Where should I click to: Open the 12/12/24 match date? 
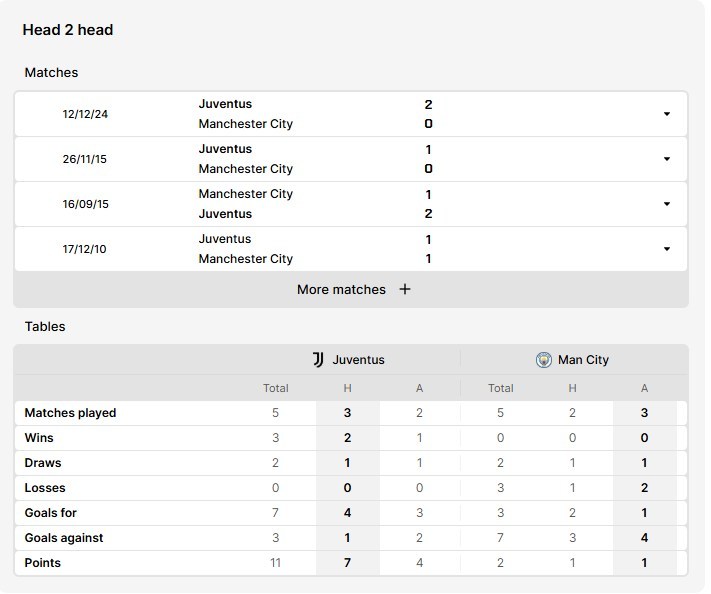coord(85,114)
